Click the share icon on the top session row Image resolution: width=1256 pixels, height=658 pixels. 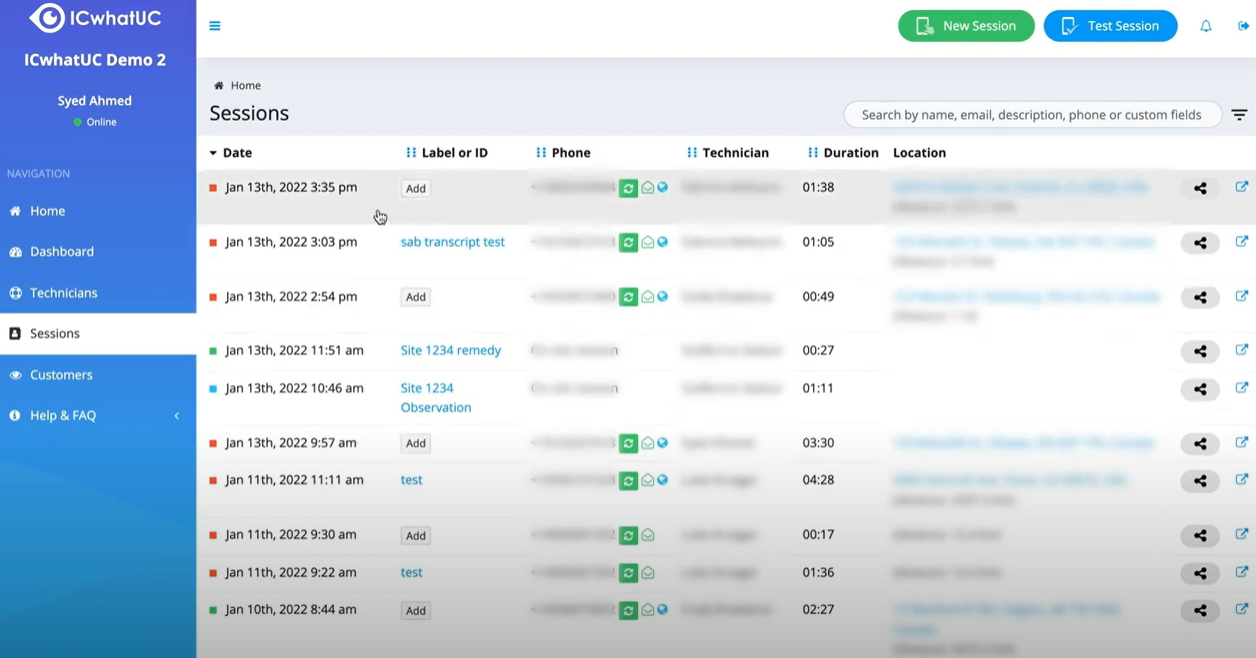pyautogui.click(x=1199, y=187)
